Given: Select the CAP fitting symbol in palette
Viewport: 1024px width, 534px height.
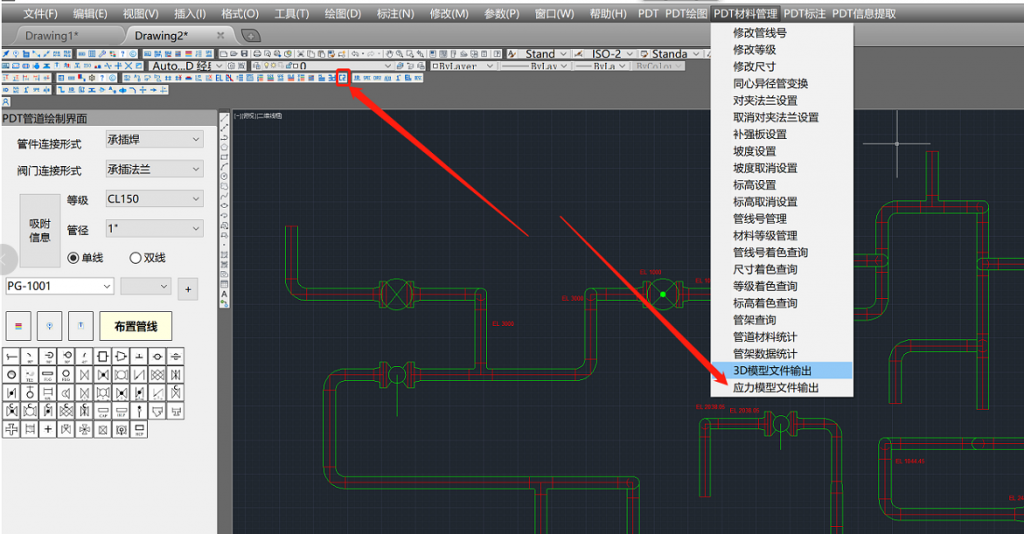Looking at the screenshot, I should [x=103, y=411].
